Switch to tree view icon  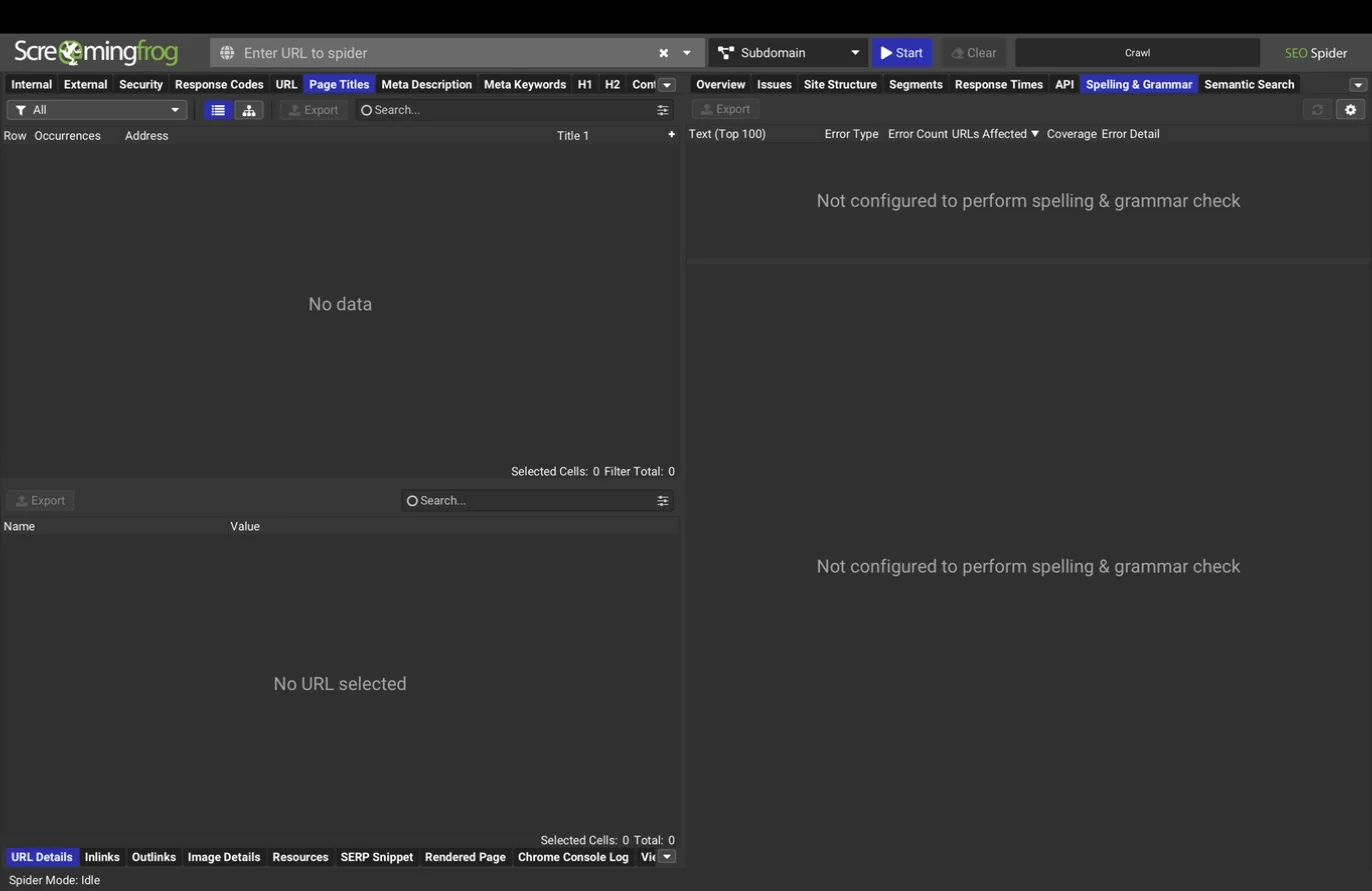[249, 110]
